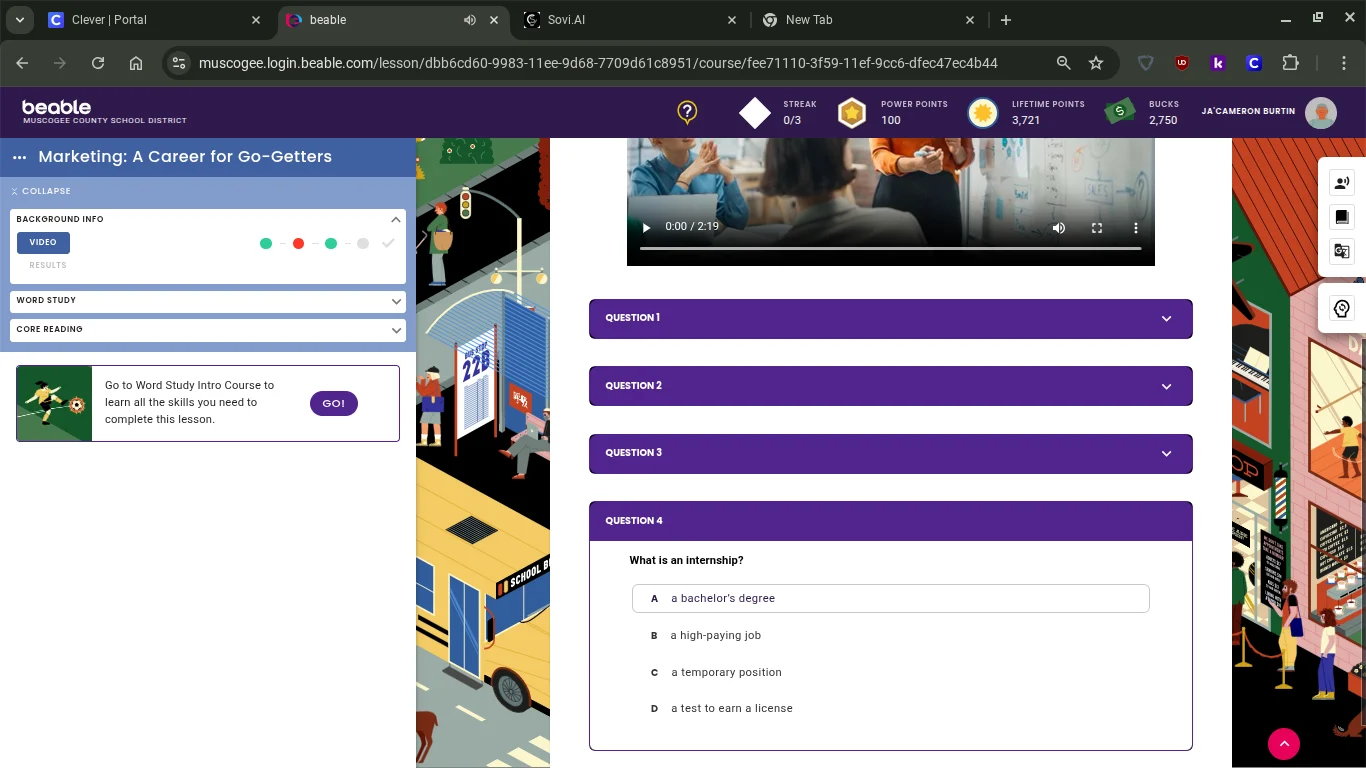The height and width of the screenshot is (768, 1366).
Task: Pick answer D a test to earn a license
Action: (x=731, y=708)
